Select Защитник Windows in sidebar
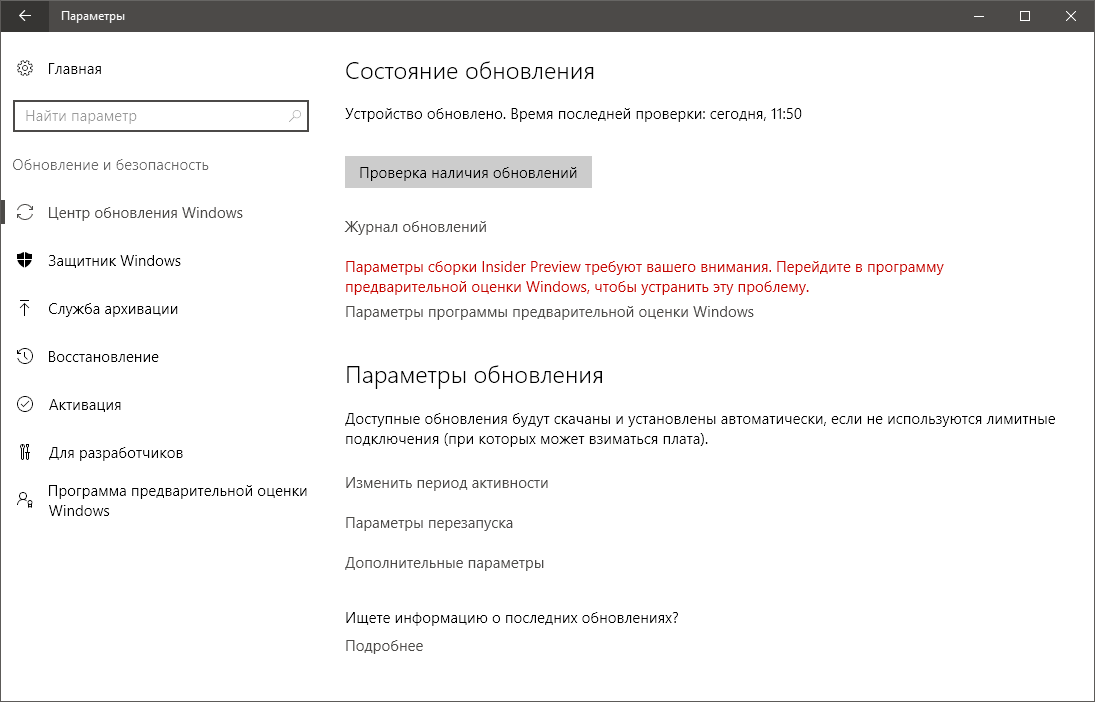Screen dimensions: 1095x702 (114, 261)
